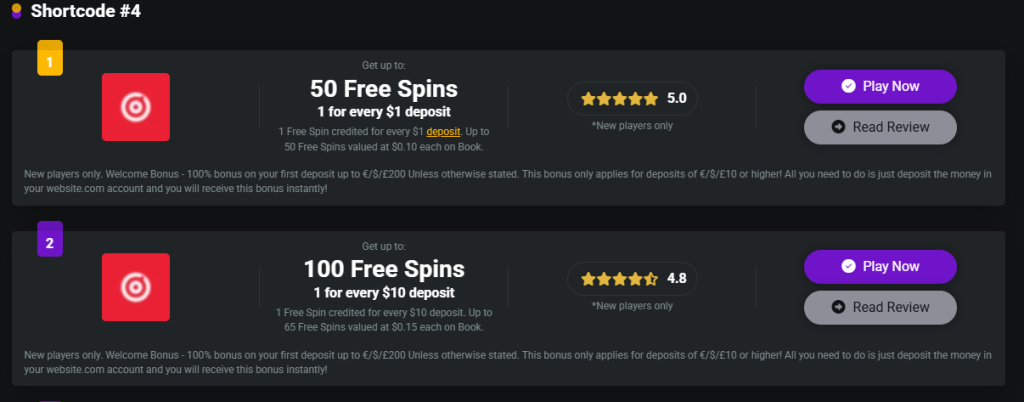Click Play Now for the 100 Free Spins offer
The width and height of the screenshot is (1024, 402).
880,266
